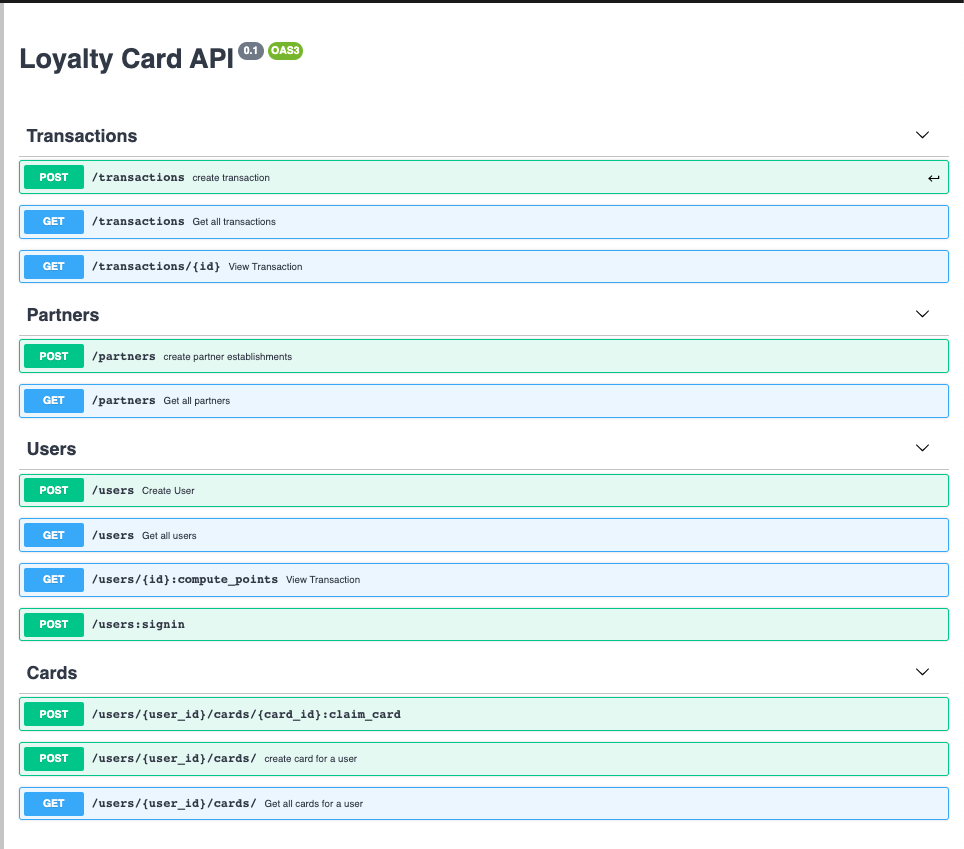The image size is (964, 849).
Task: Click GET badge for compute_points endpoint
Action: click(x=53, y=579)
